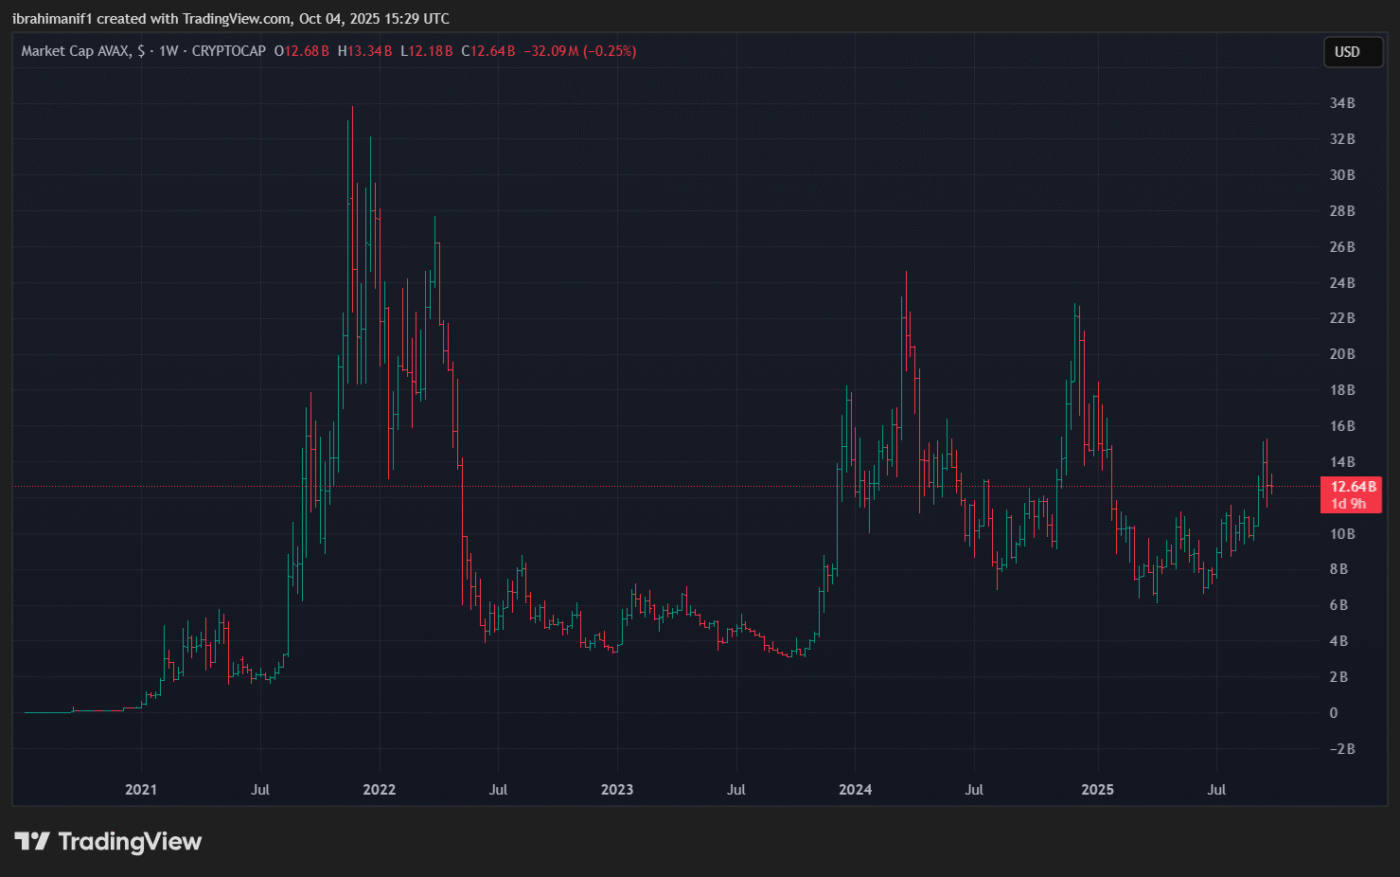Click the 34B price axis label

click(1342, 103)
